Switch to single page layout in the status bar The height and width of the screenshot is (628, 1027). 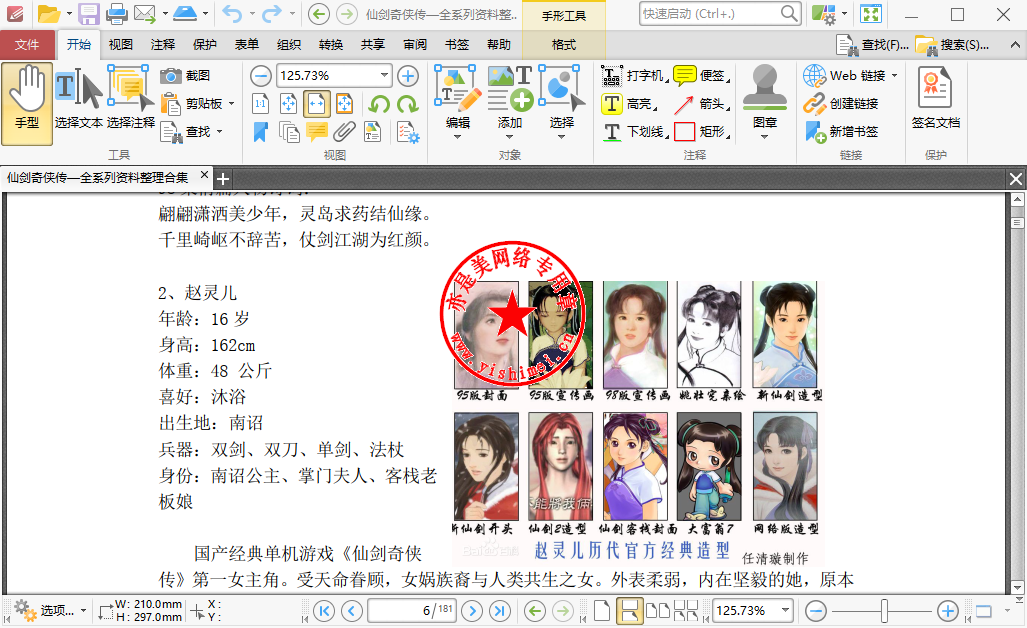(x=602, y=611)
